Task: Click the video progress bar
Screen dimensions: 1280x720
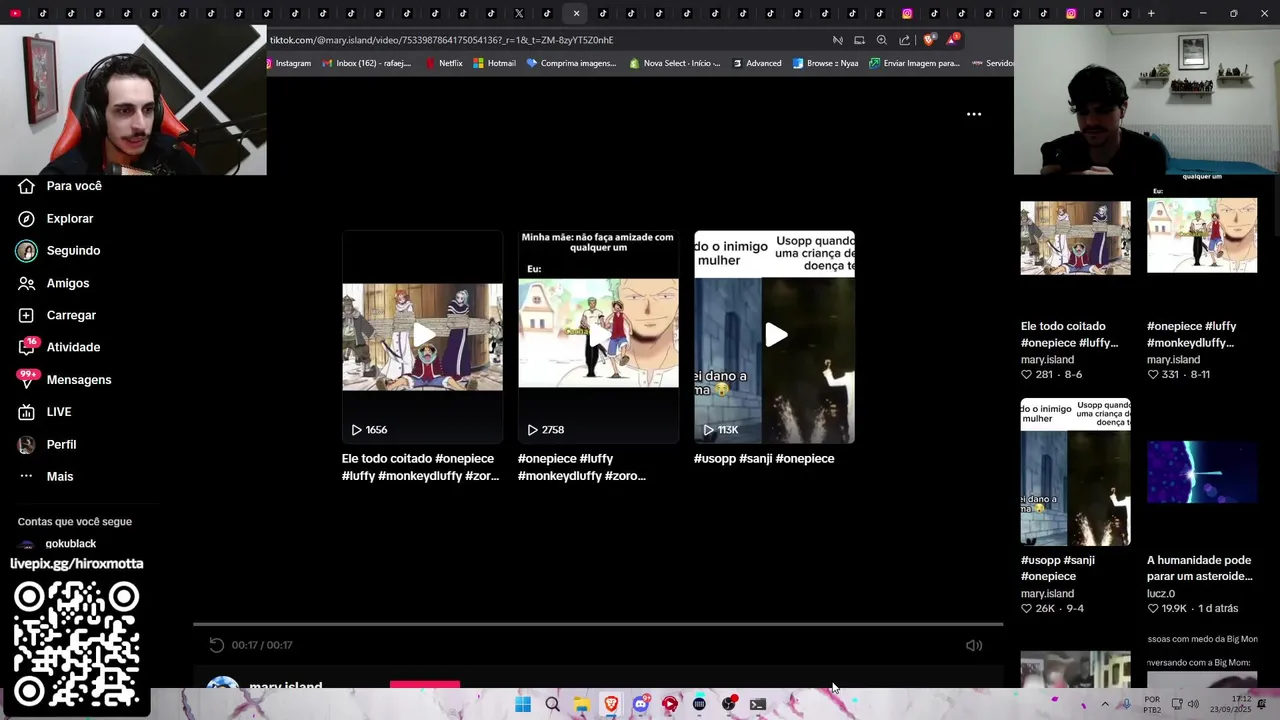Action: pyautogui.click(x=598, y=624)
